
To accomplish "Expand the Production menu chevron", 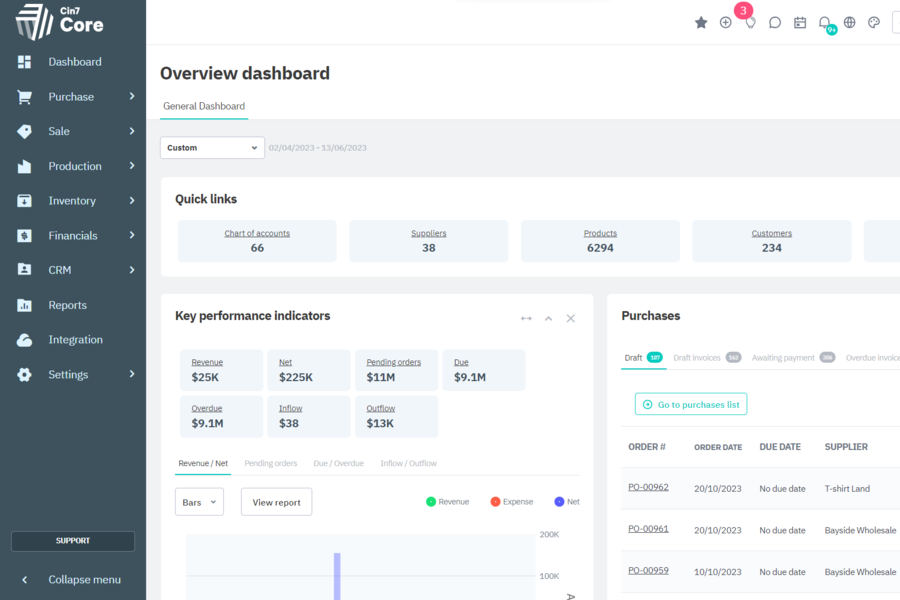I will click(x=132, y=166).
